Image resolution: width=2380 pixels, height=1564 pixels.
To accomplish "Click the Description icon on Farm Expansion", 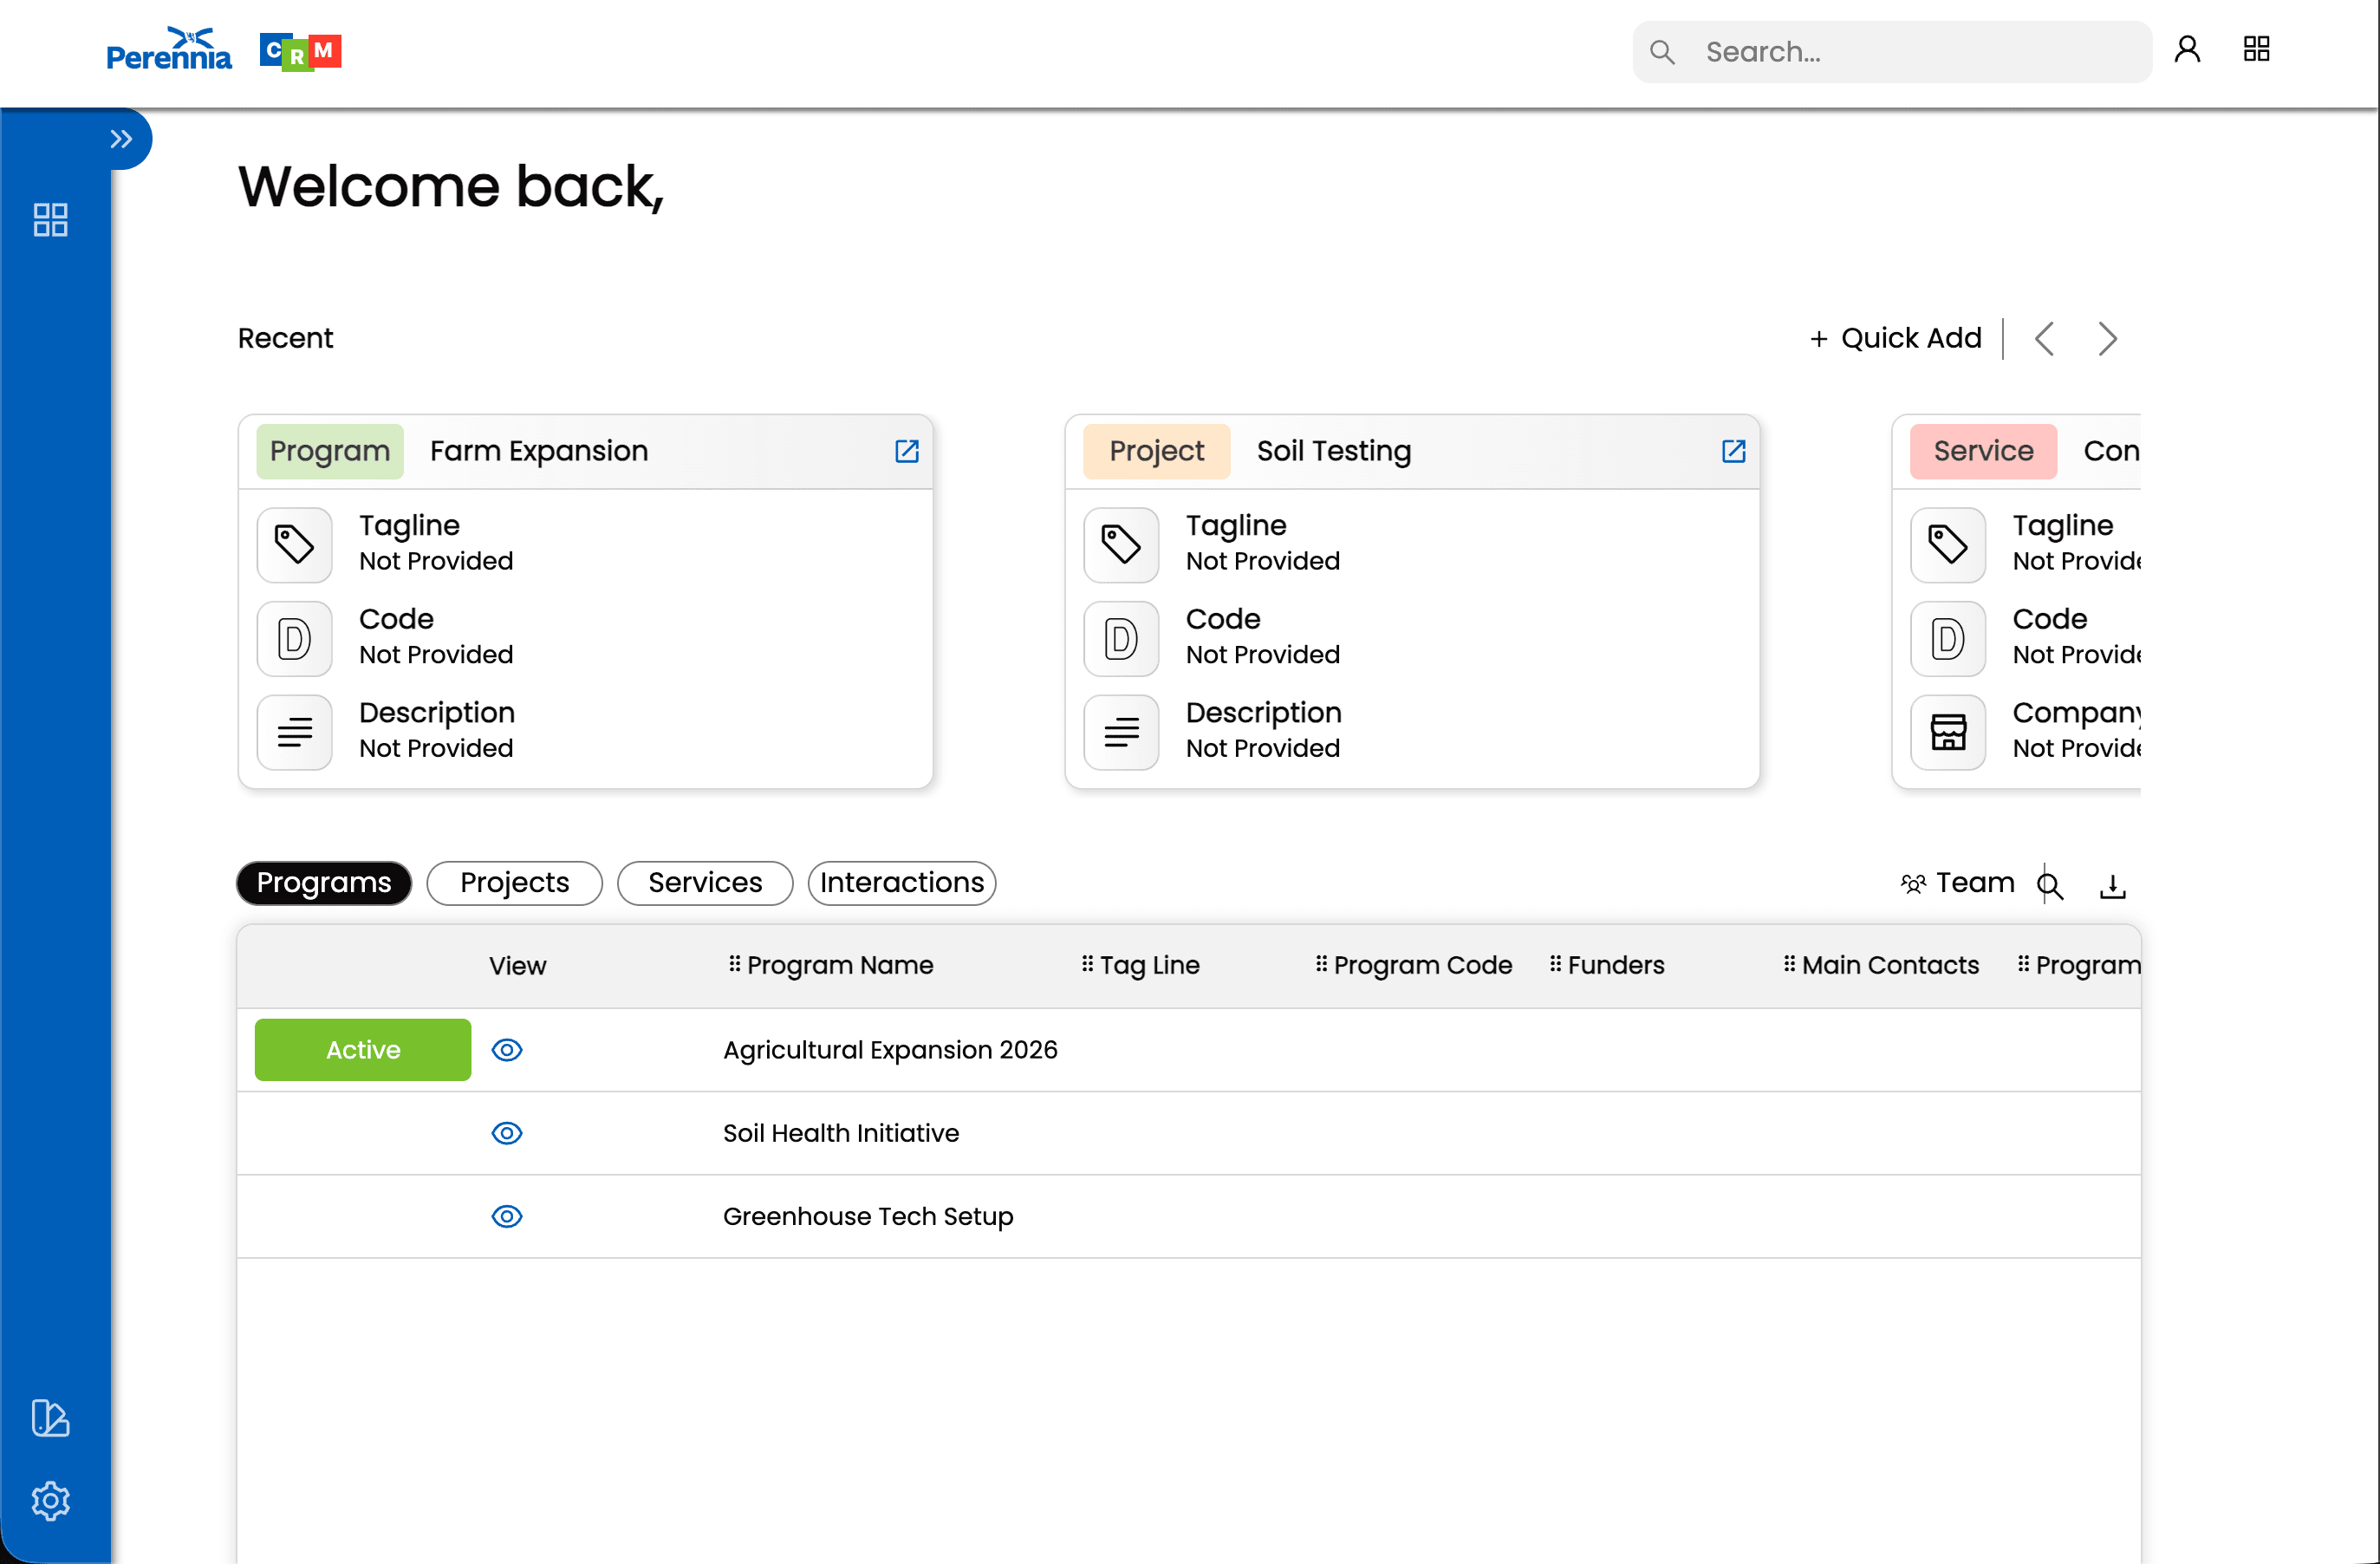I will point(295,732).
